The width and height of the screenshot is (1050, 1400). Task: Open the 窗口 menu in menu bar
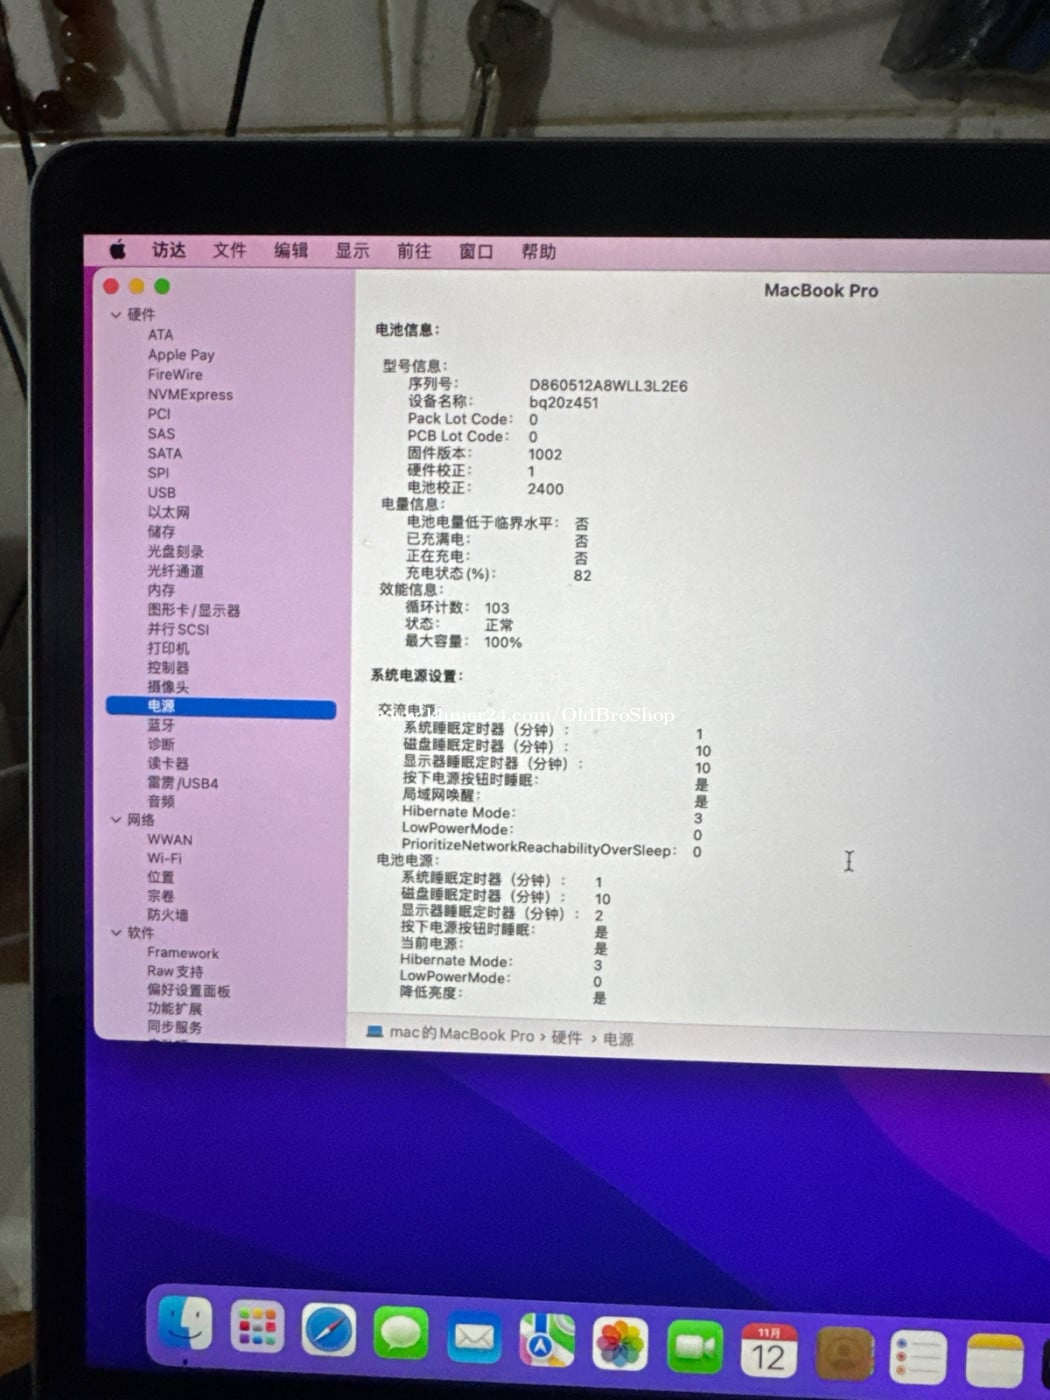(x=476, y=252)
